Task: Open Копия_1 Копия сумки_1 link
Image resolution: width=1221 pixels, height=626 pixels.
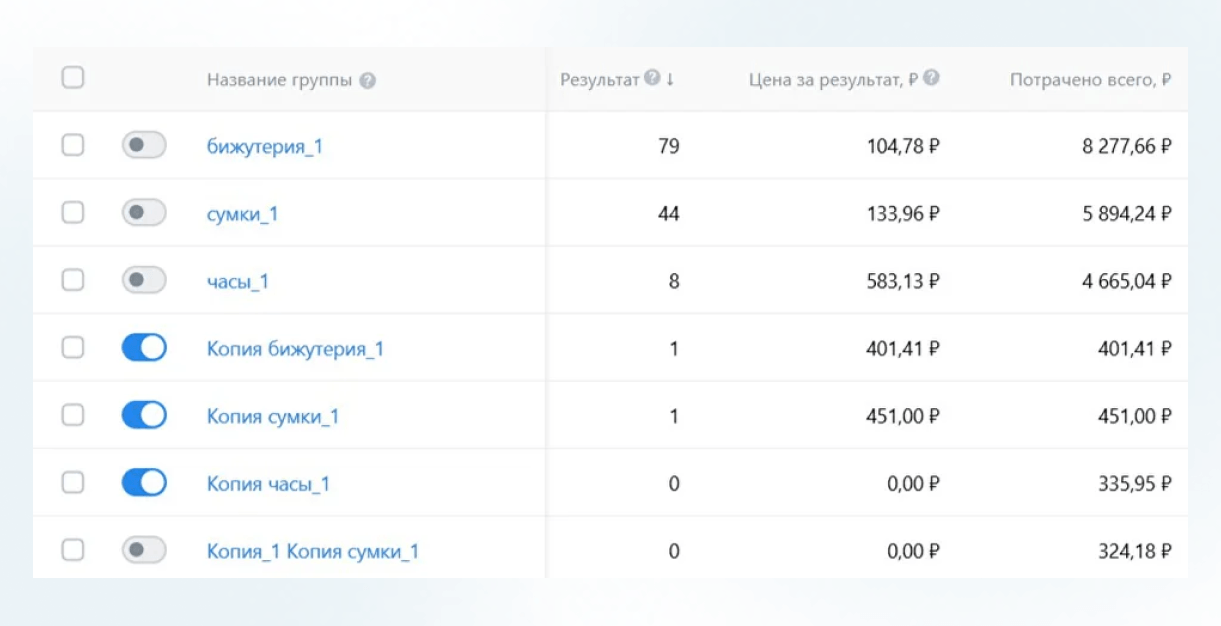Action: (312, 551)
